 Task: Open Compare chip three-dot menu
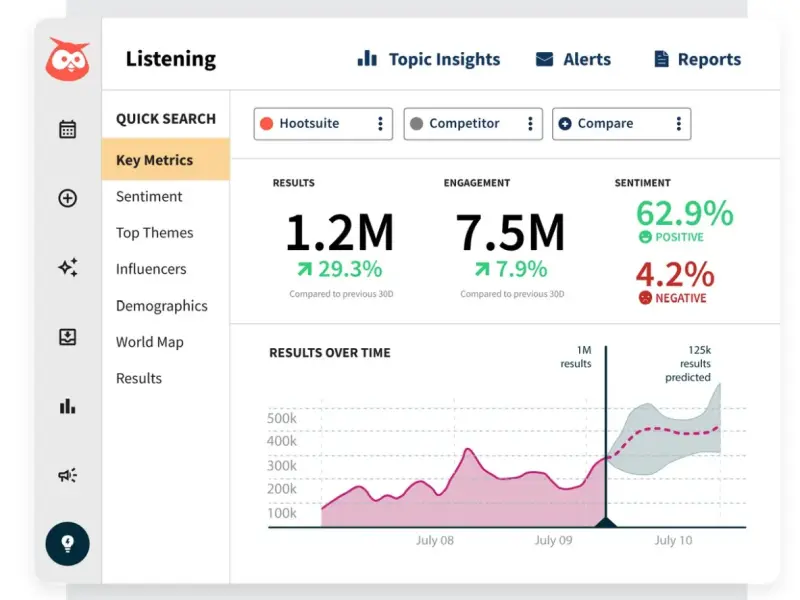click(678, 124)
